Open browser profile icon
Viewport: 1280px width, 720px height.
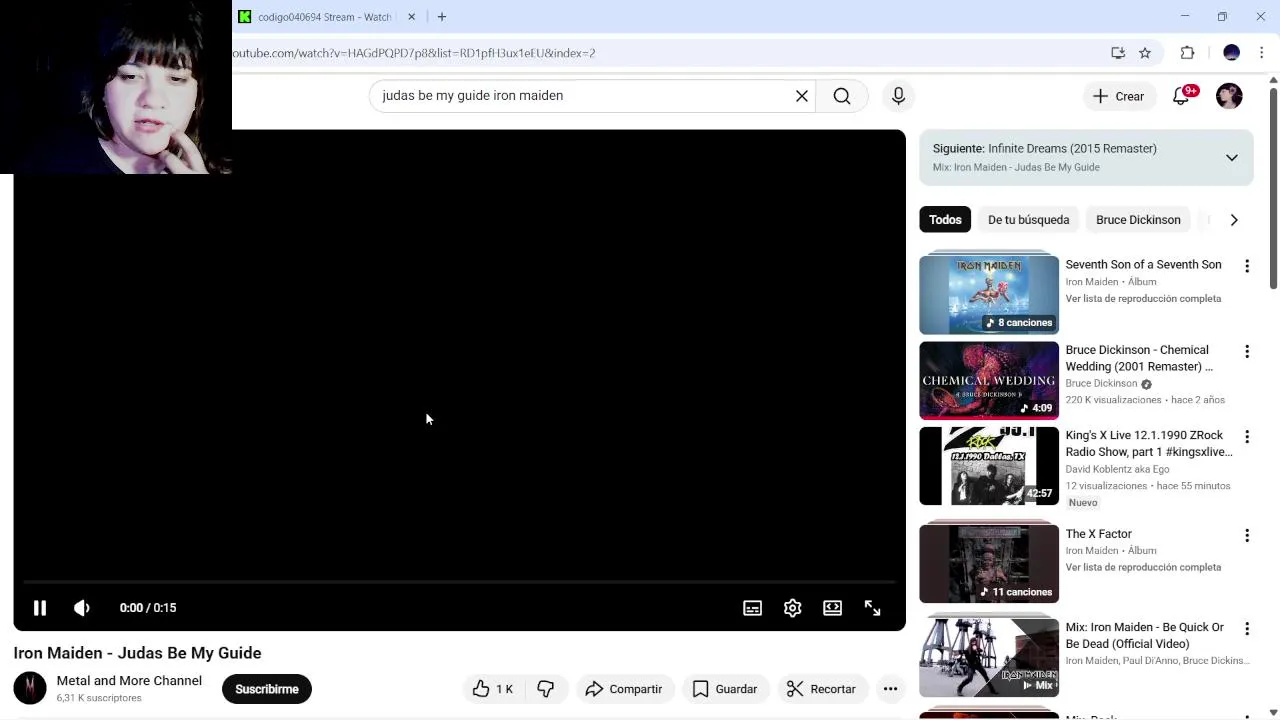click(1231, 53)
